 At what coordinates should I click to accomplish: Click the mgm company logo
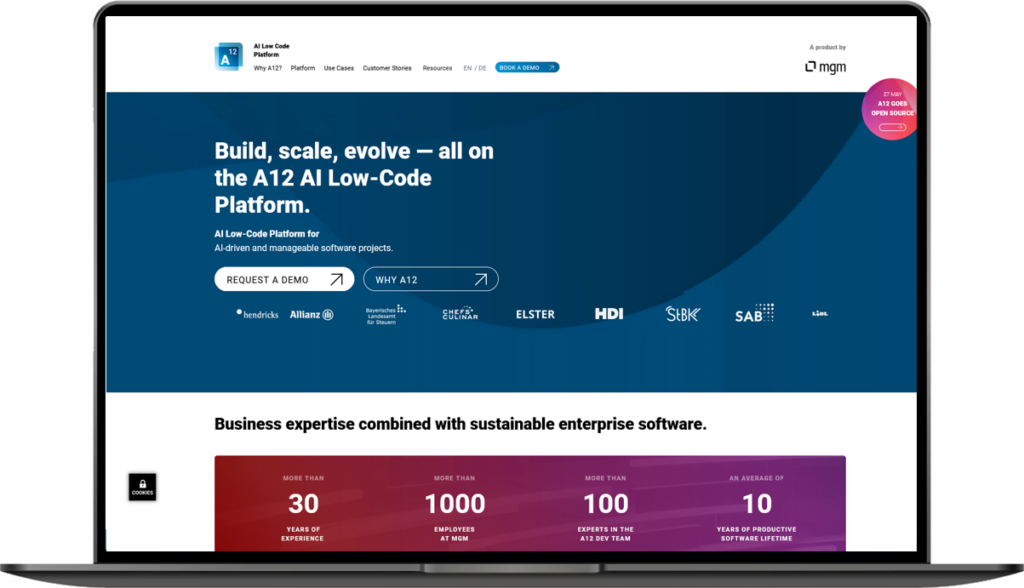click(x=825, y=67)
